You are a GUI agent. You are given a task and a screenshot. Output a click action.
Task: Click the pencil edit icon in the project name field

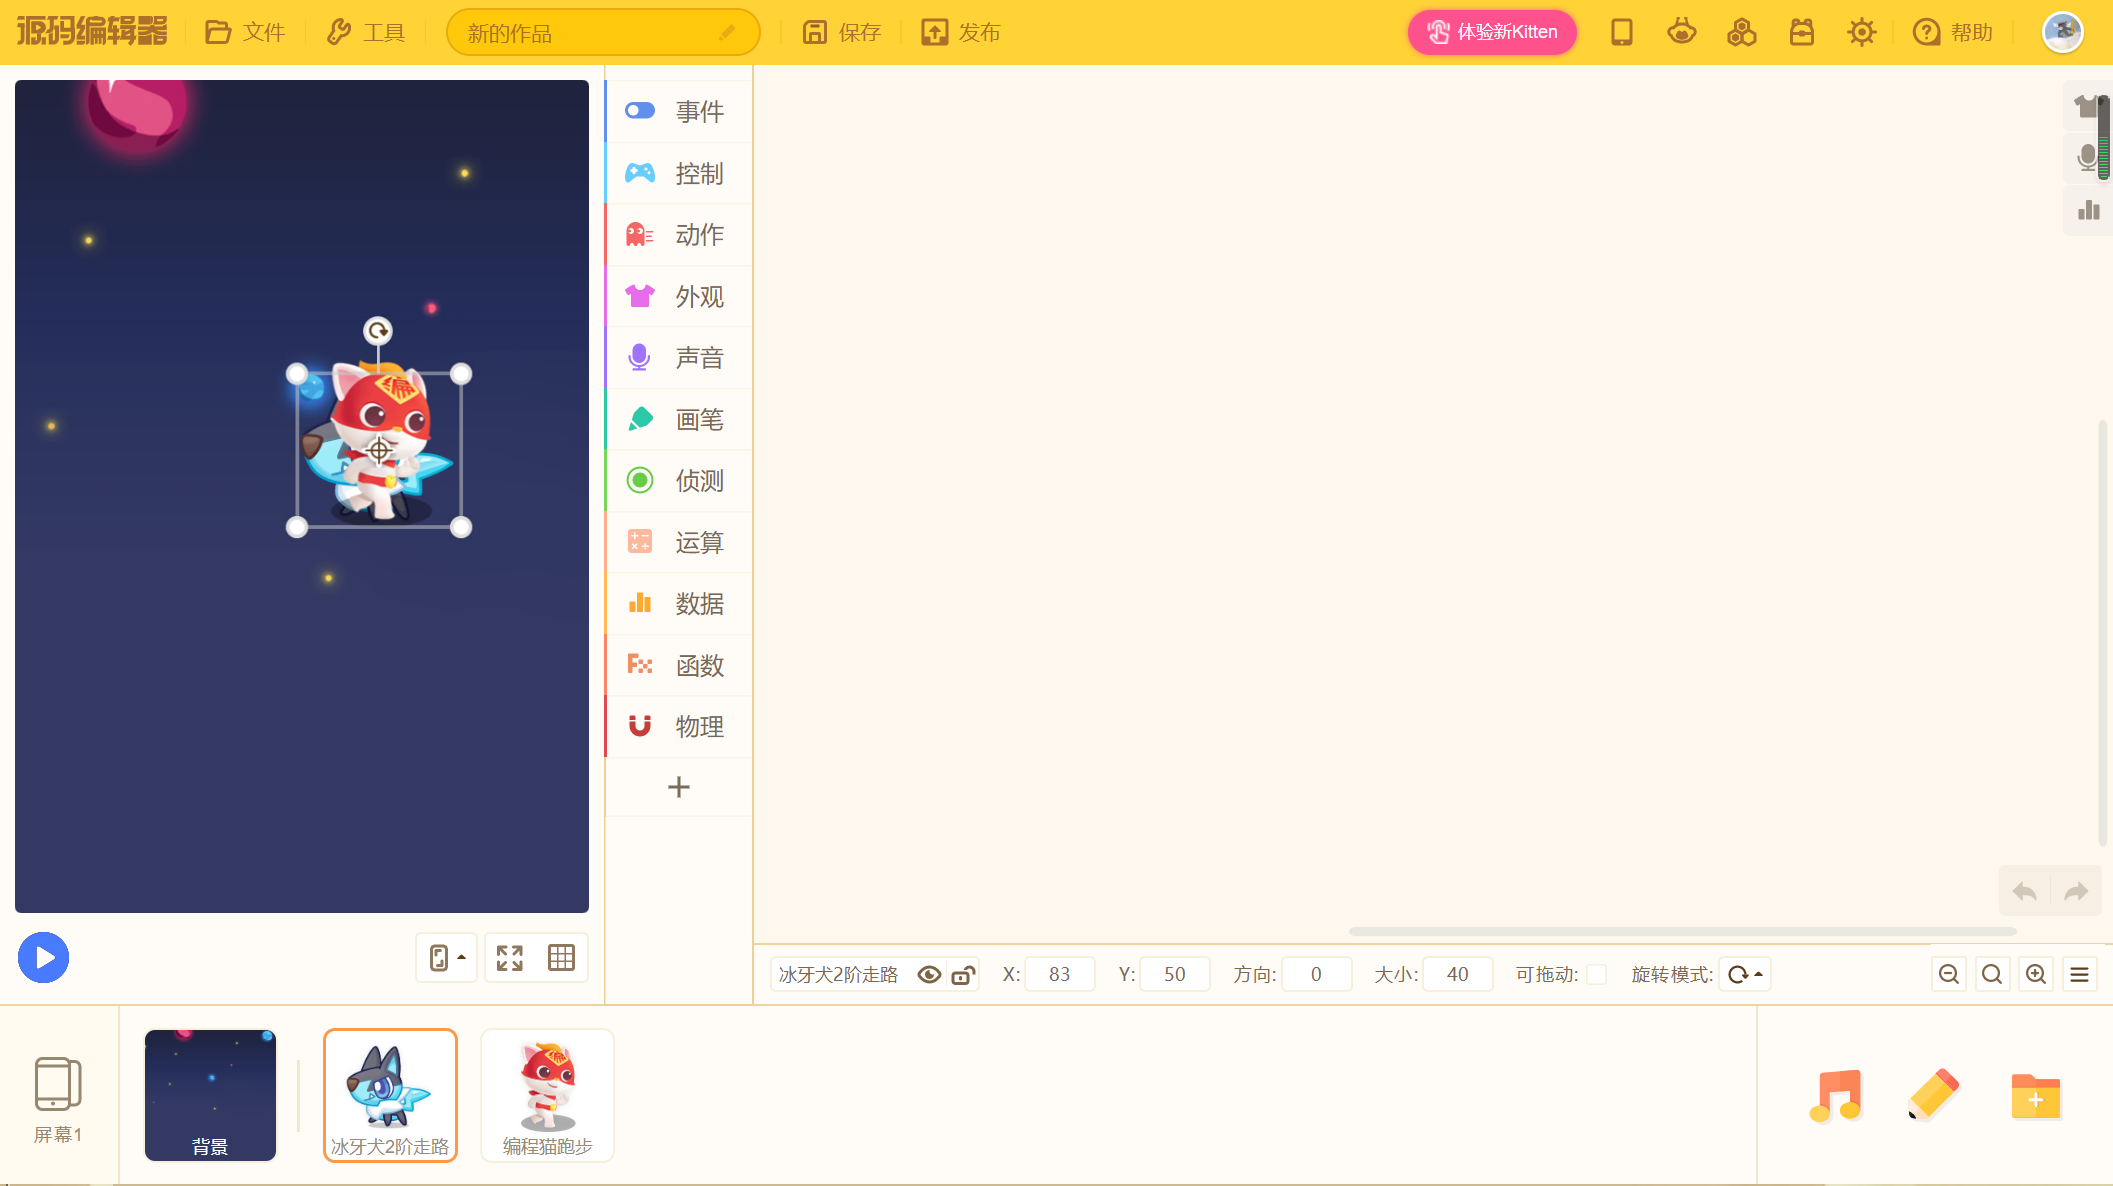click(727, 33)
